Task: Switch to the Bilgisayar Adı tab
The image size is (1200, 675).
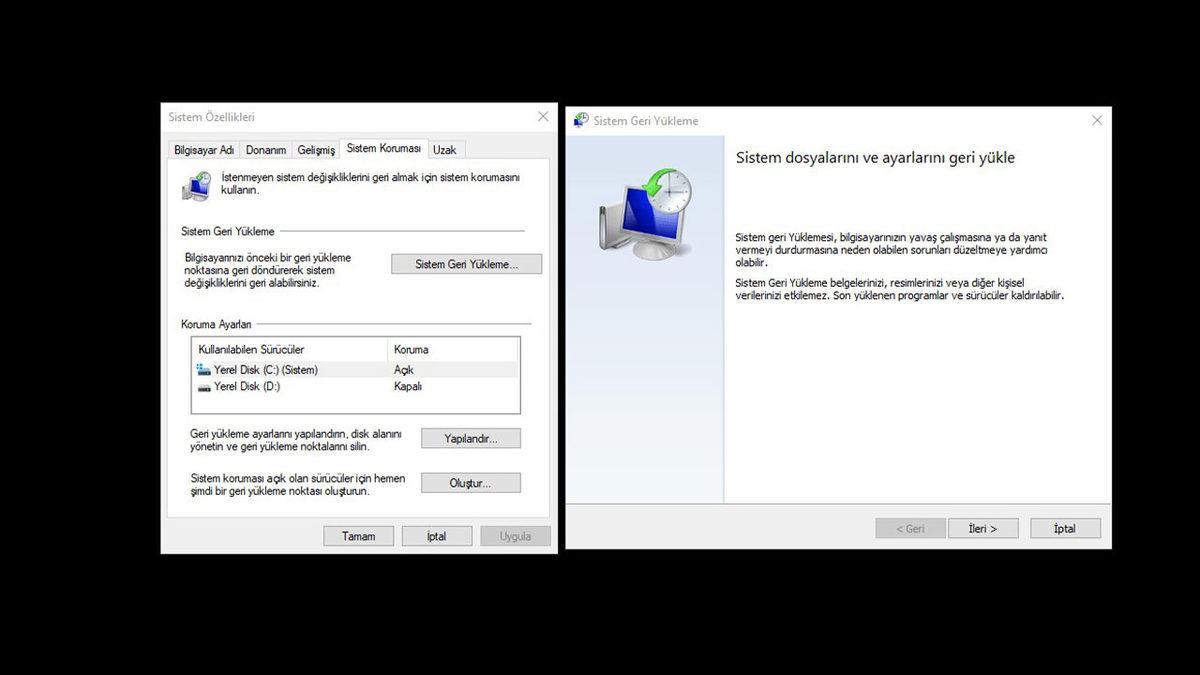Action: (x=203, y=148)
